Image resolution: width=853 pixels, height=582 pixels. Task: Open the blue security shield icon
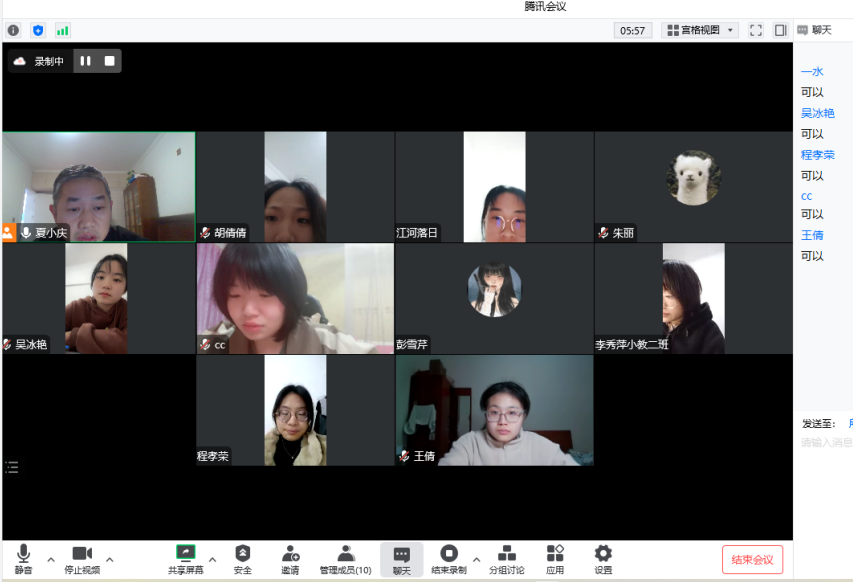[38, 31]
